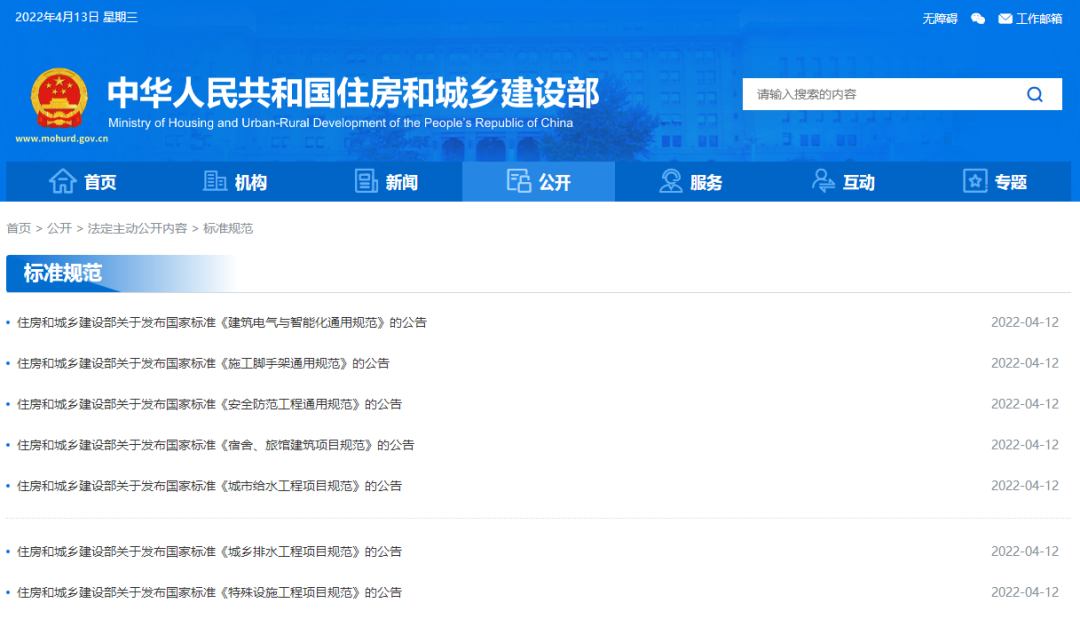Click the envelope icon for work mailbox
Image resolution: width=1080 pixels, height=619 pixels.
coord(1005,19)
